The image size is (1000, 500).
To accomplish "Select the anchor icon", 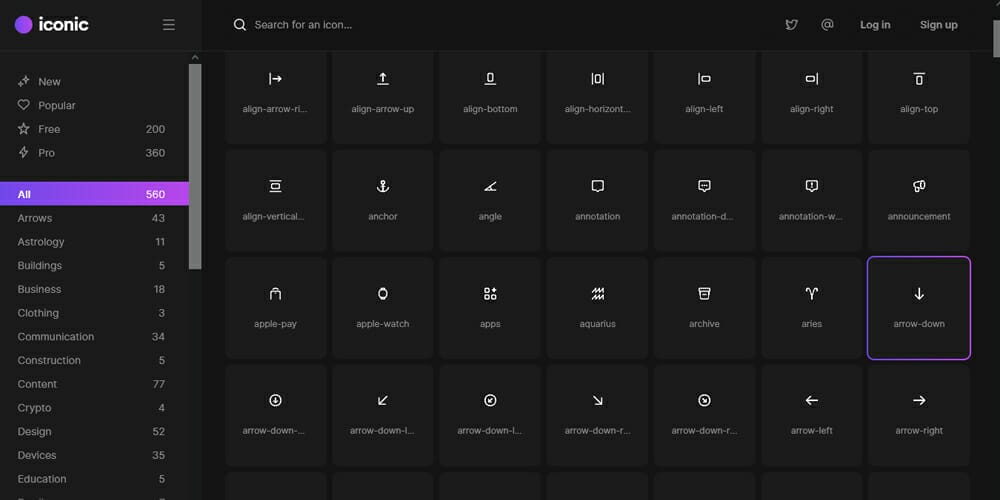I will 383,200.
